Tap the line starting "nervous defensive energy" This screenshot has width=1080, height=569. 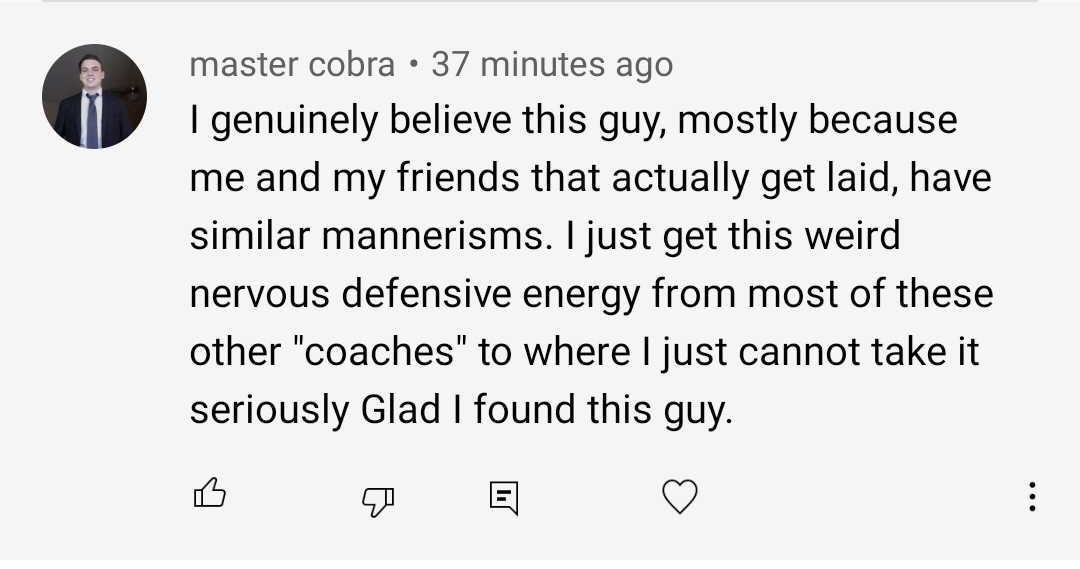591,295
